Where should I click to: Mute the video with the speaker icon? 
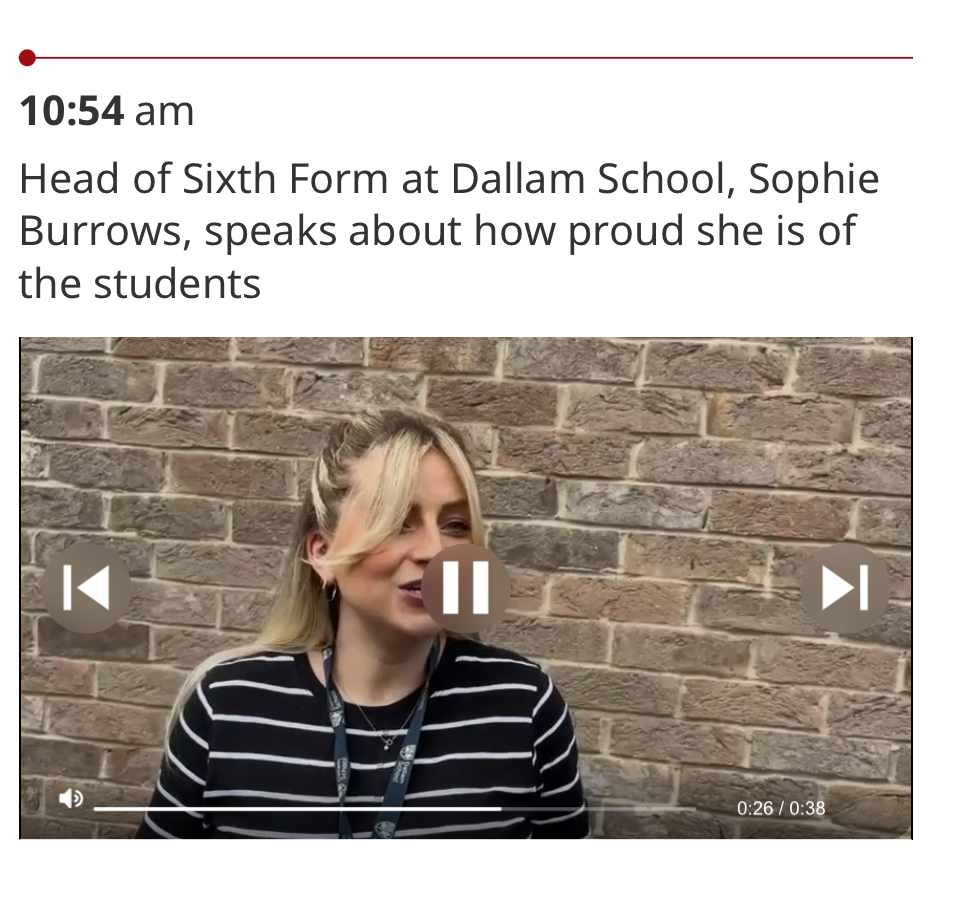(x=71, y=798)
